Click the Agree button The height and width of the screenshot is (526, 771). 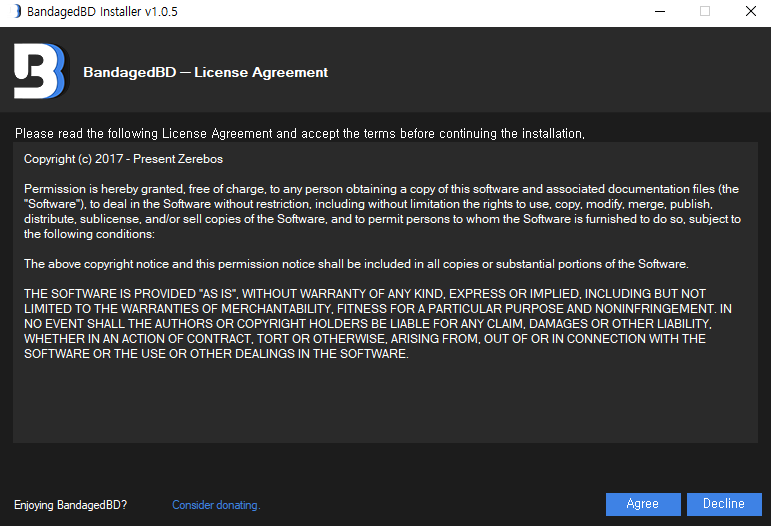pos(643,504)
